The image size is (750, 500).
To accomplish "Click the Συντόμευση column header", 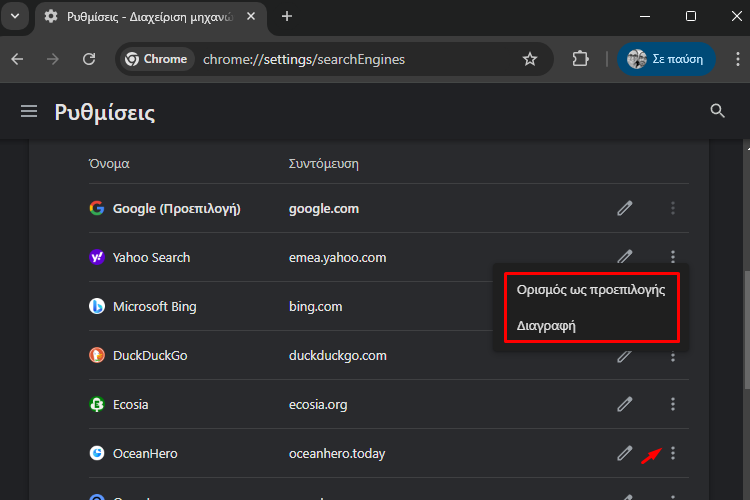I will point(323,164).
